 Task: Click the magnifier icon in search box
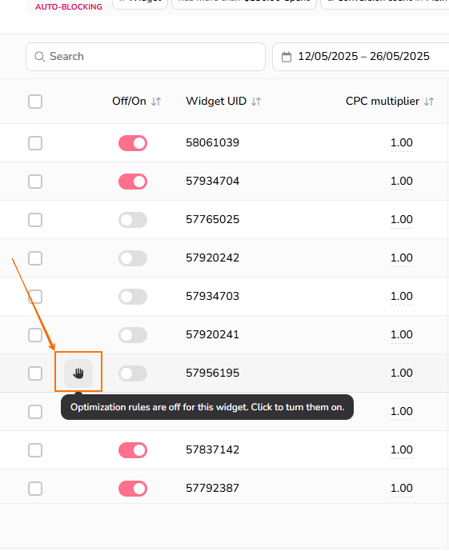(x=40, y=57)
